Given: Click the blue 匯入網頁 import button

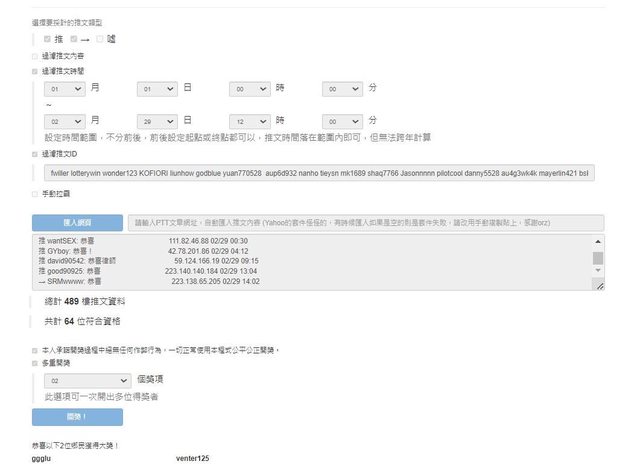Looking at the screenshot, I should tap(77, 222).
